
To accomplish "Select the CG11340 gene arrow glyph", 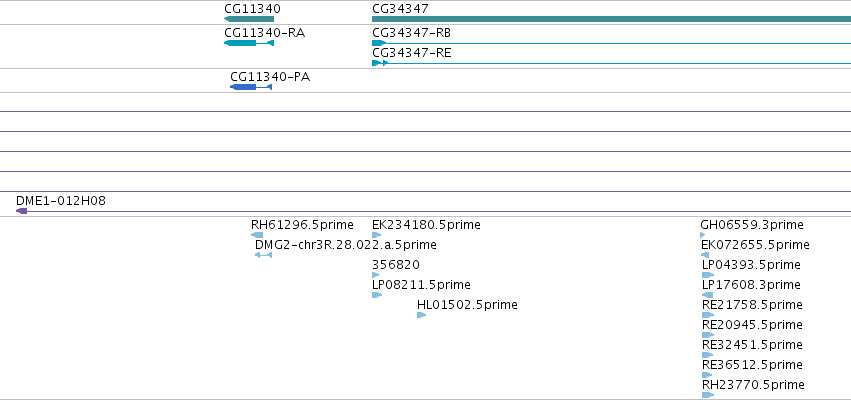I will 249,19.
